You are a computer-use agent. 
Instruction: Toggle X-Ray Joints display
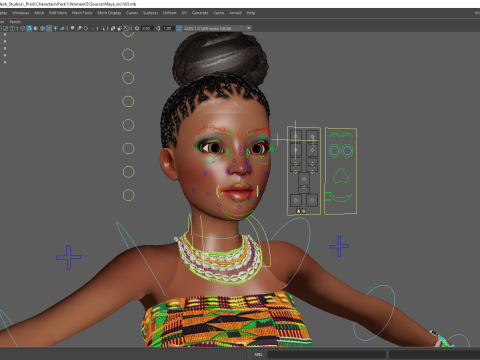point(126,28)
